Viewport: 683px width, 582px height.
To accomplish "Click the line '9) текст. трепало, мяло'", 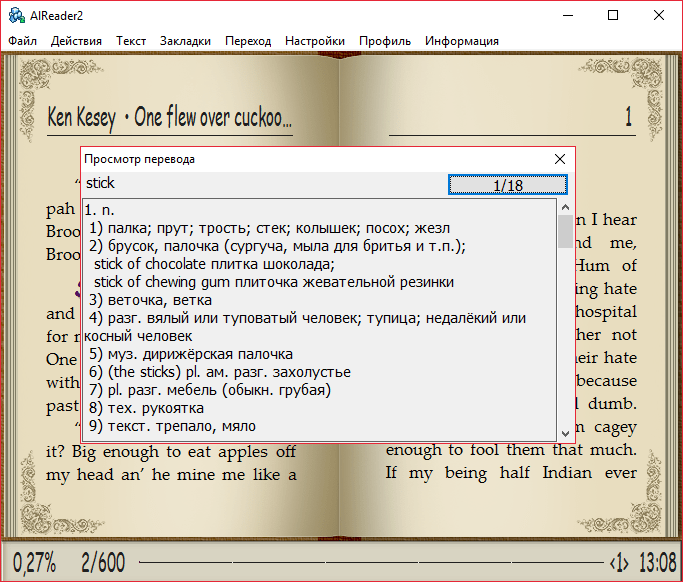I will pos(172,426).
